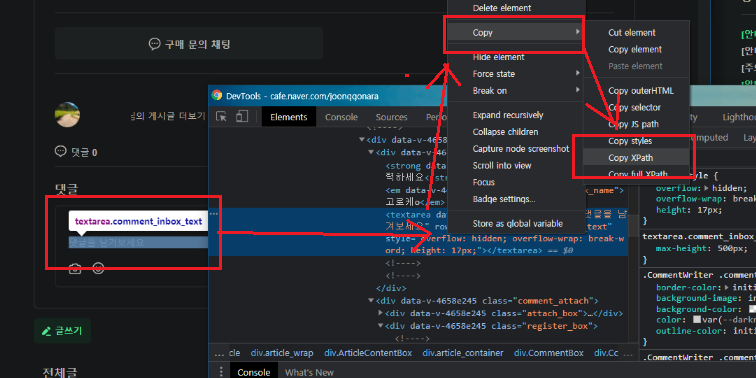Click the 게시글 더보기 link

click(168, 116)
